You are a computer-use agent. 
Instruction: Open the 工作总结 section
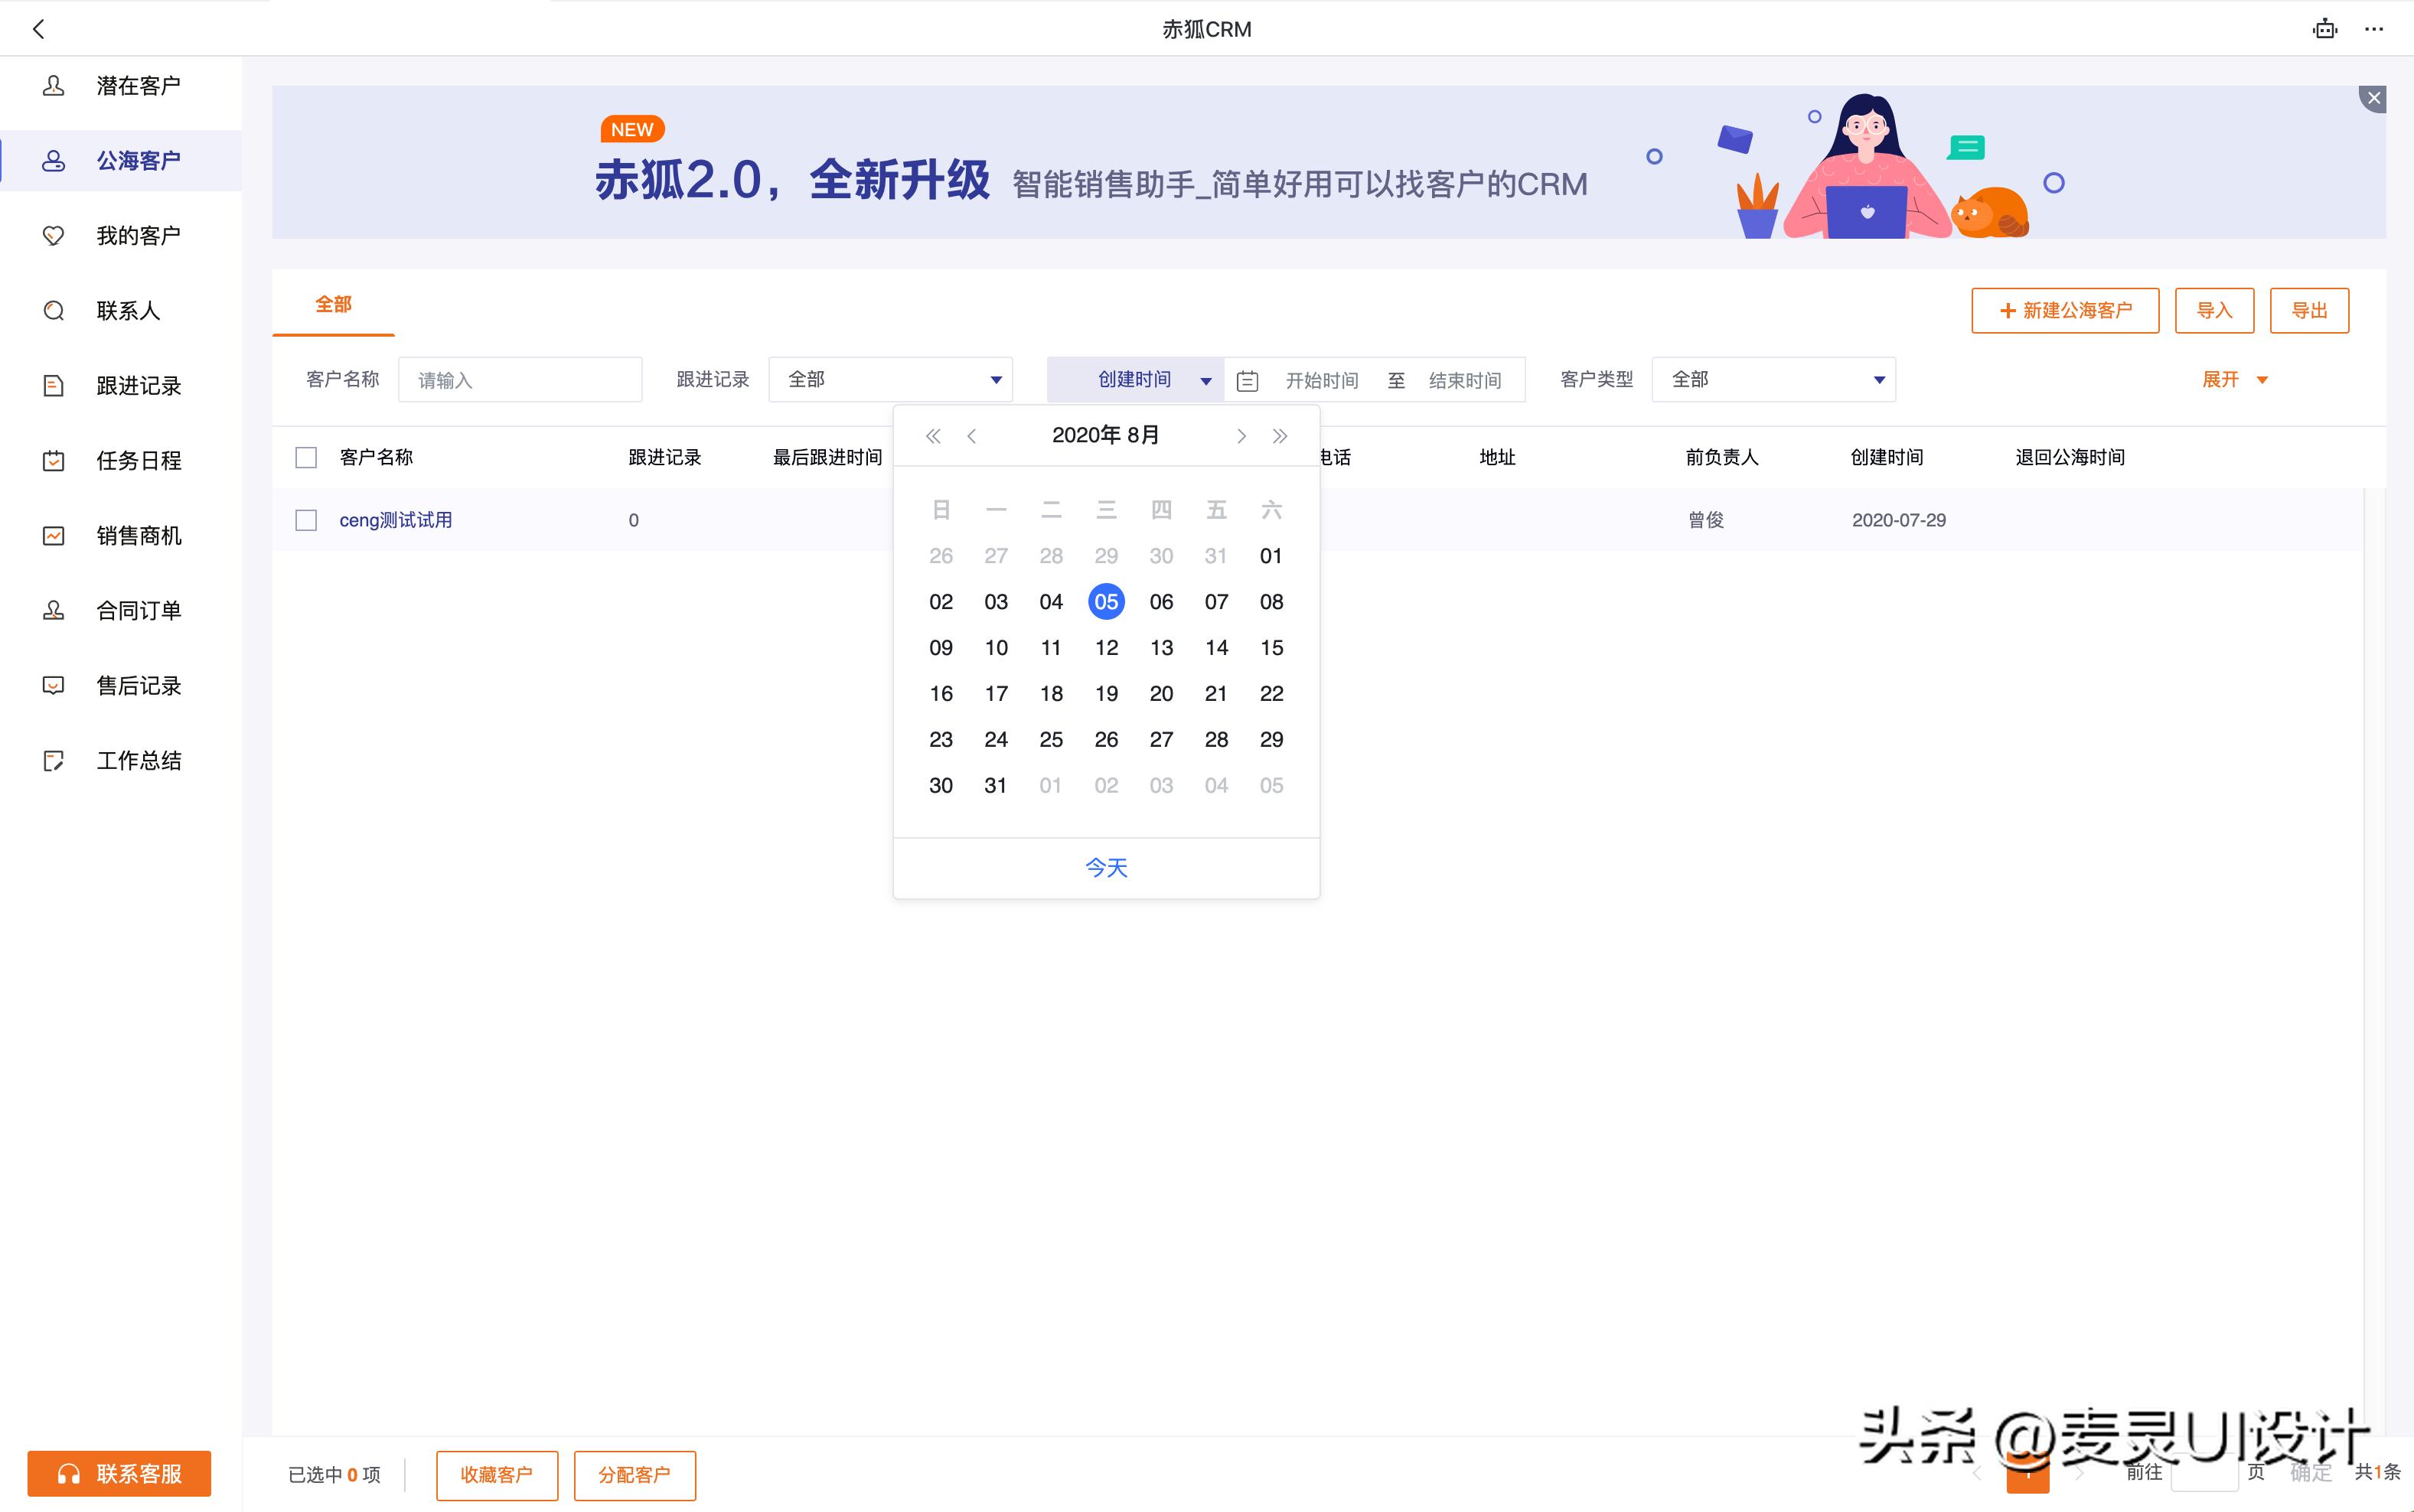click(x=138, y=760)
